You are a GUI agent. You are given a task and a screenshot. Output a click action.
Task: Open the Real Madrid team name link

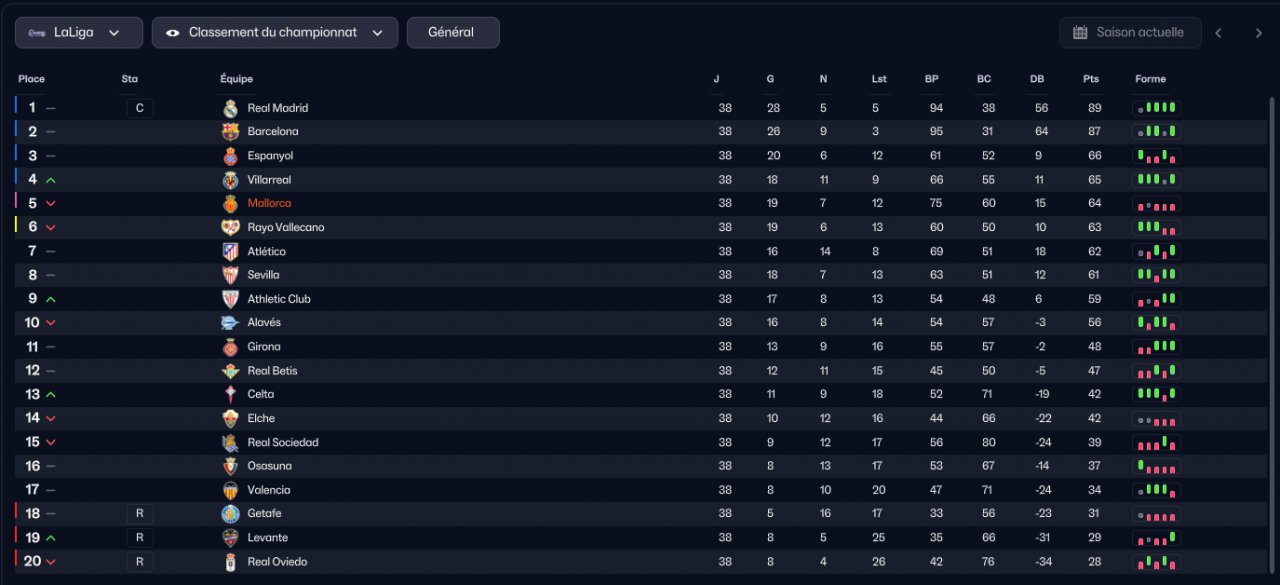click(x=278, y=108)
